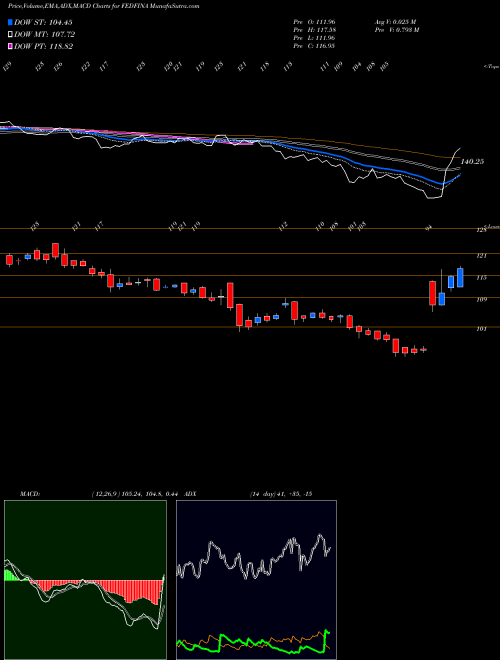Click the magenta DOW PT legend swatch
The image size is (500, 660).
pos(10,46)
